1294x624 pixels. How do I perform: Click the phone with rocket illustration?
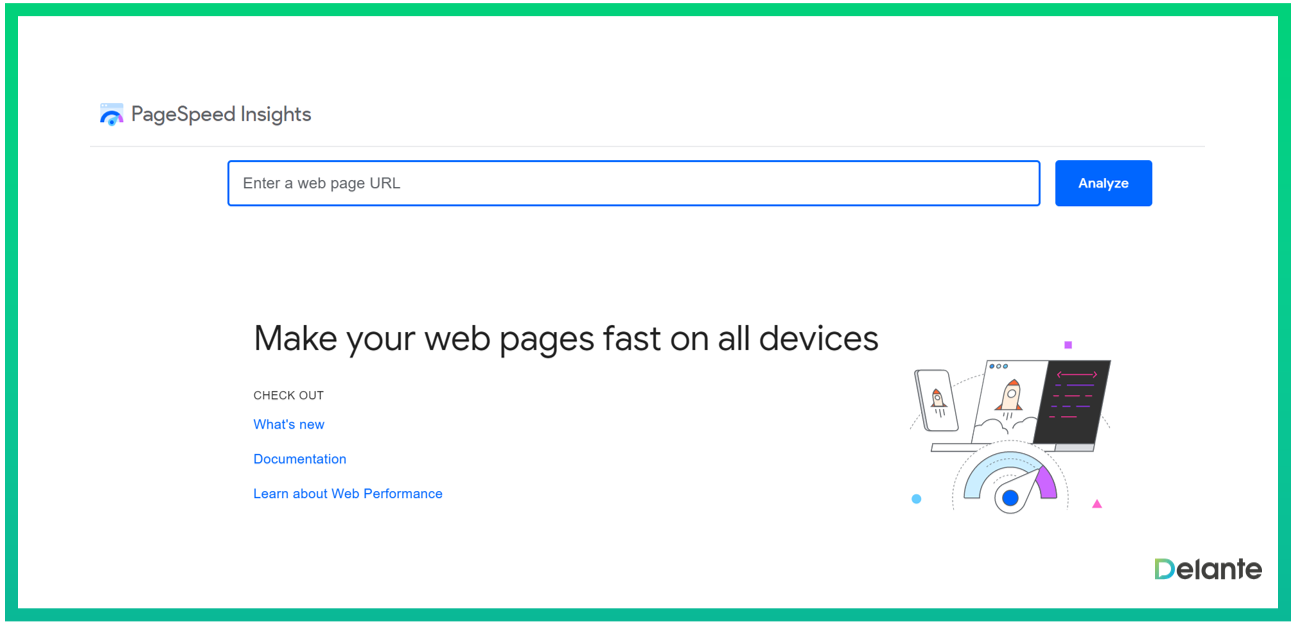point(937,399)
